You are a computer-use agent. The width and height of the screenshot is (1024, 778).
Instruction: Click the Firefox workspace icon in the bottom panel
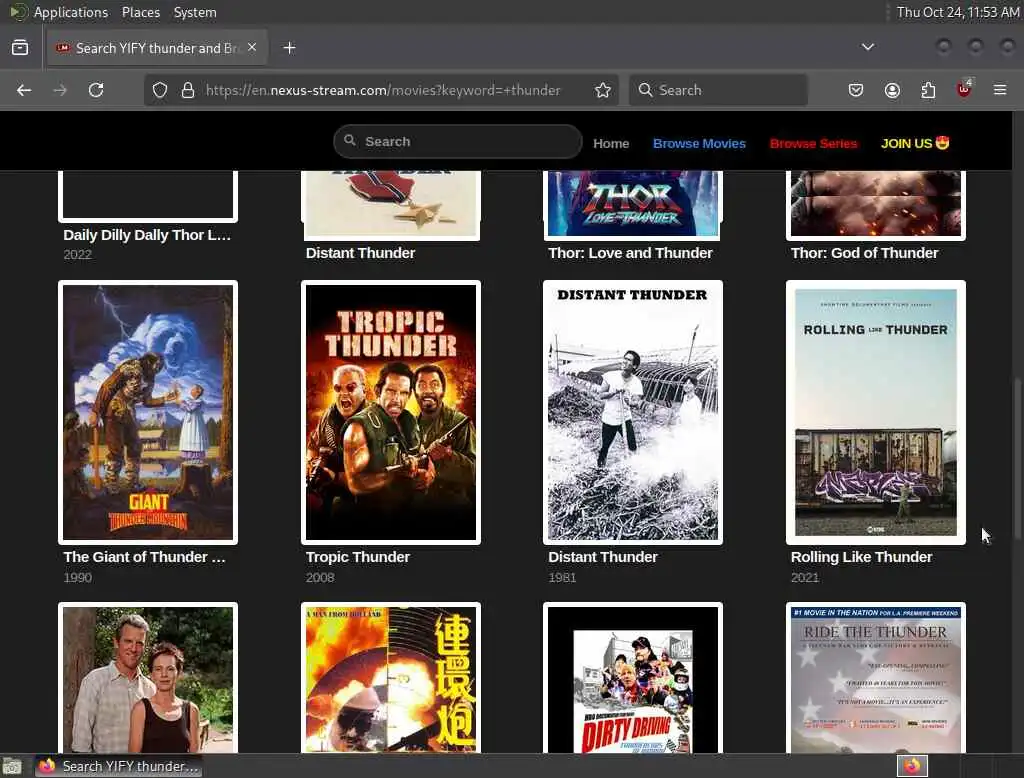pos(912,766)
